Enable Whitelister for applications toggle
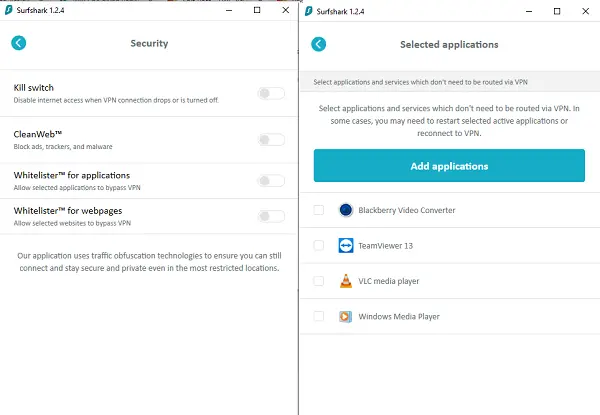Image resolution: width=600 pixels, height=415 pixels. pos(271,181)
